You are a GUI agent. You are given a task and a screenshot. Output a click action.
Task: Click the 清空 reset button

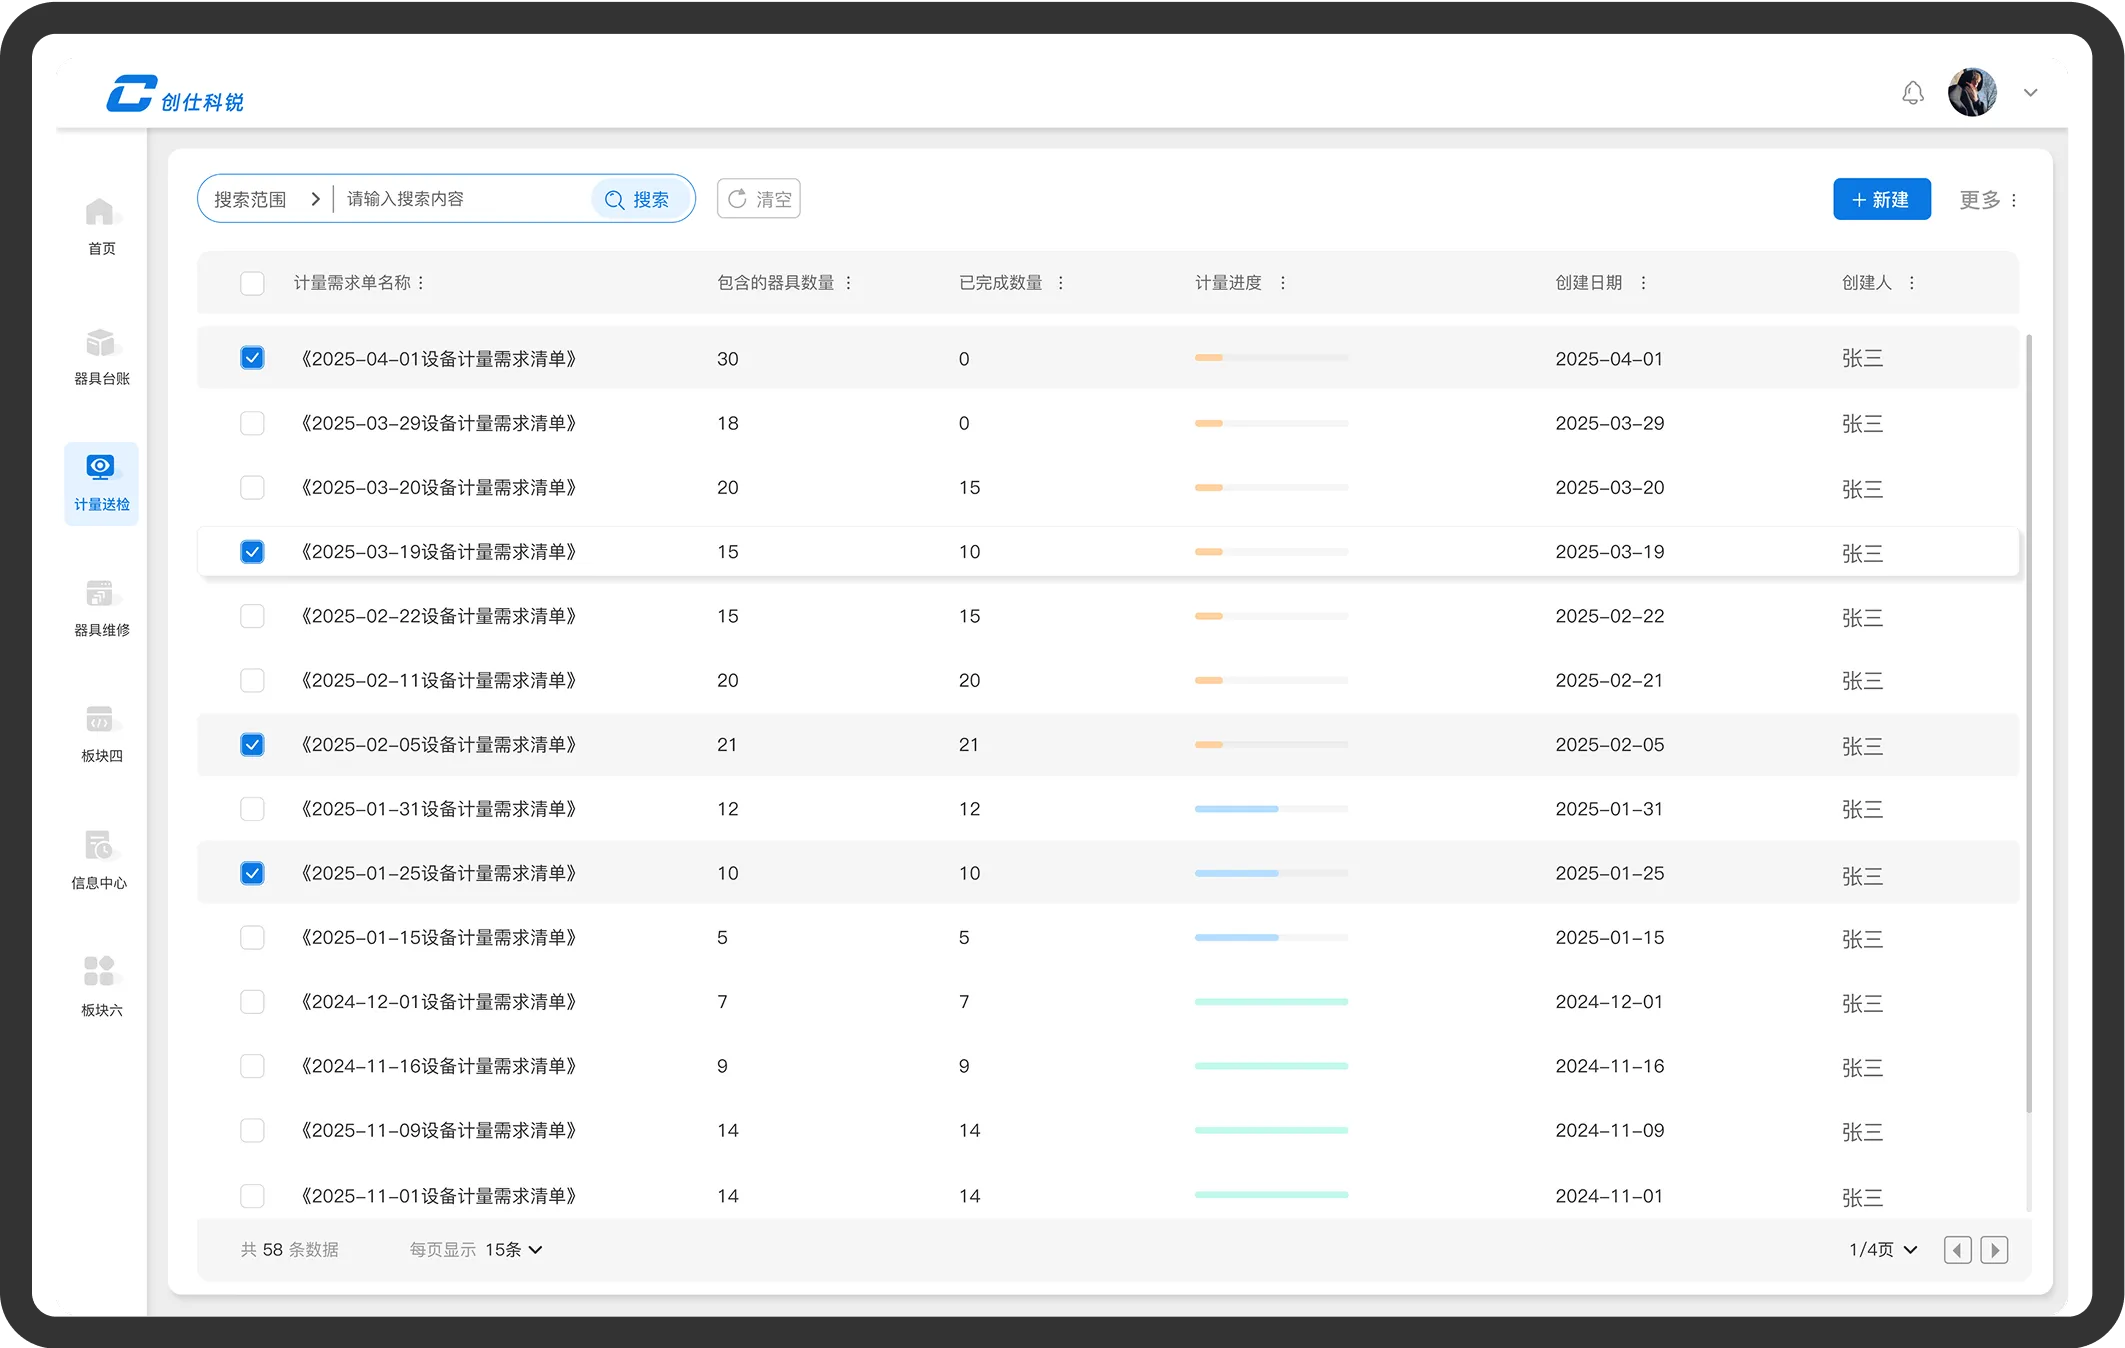[x=759, y=199]
